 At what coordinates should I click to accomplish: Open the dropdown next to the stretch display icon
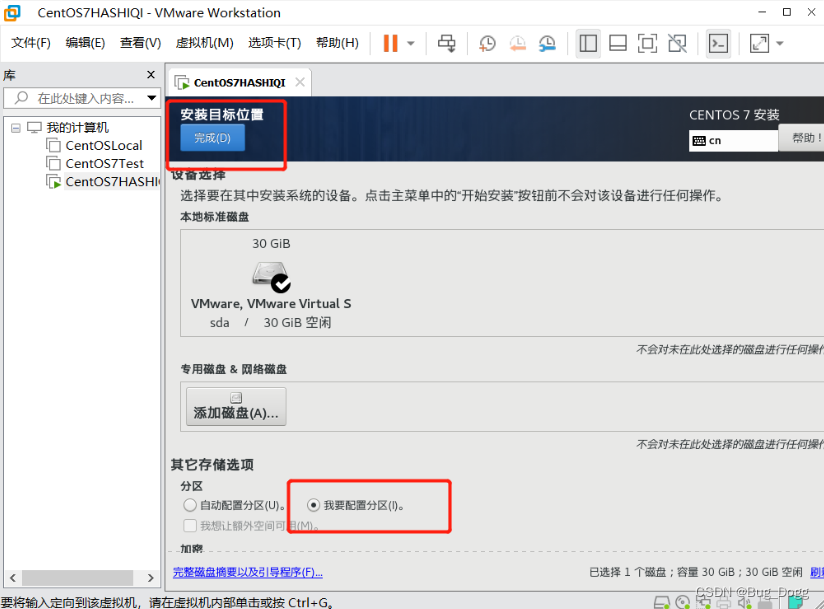[780, 44]
